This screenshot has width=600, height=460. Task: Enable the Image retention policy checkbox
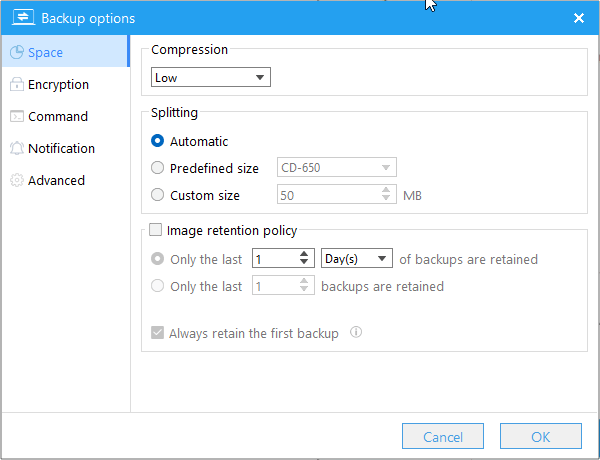(156, 230)
